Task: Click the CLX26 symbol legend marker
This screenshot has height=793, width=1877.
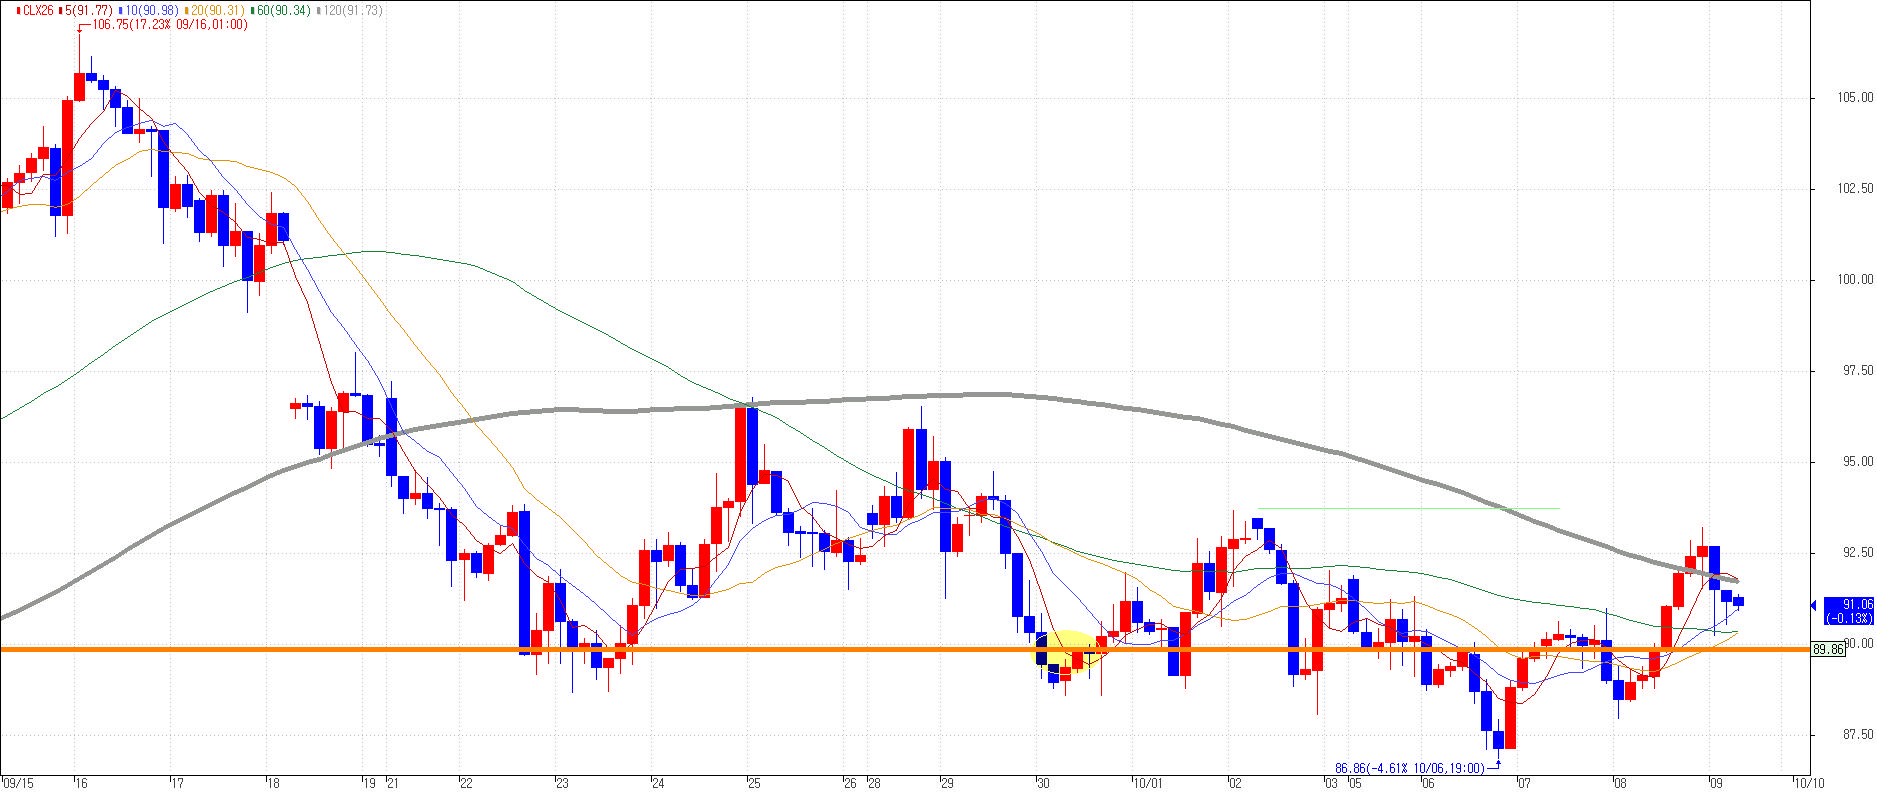Action: pos(19,10)
